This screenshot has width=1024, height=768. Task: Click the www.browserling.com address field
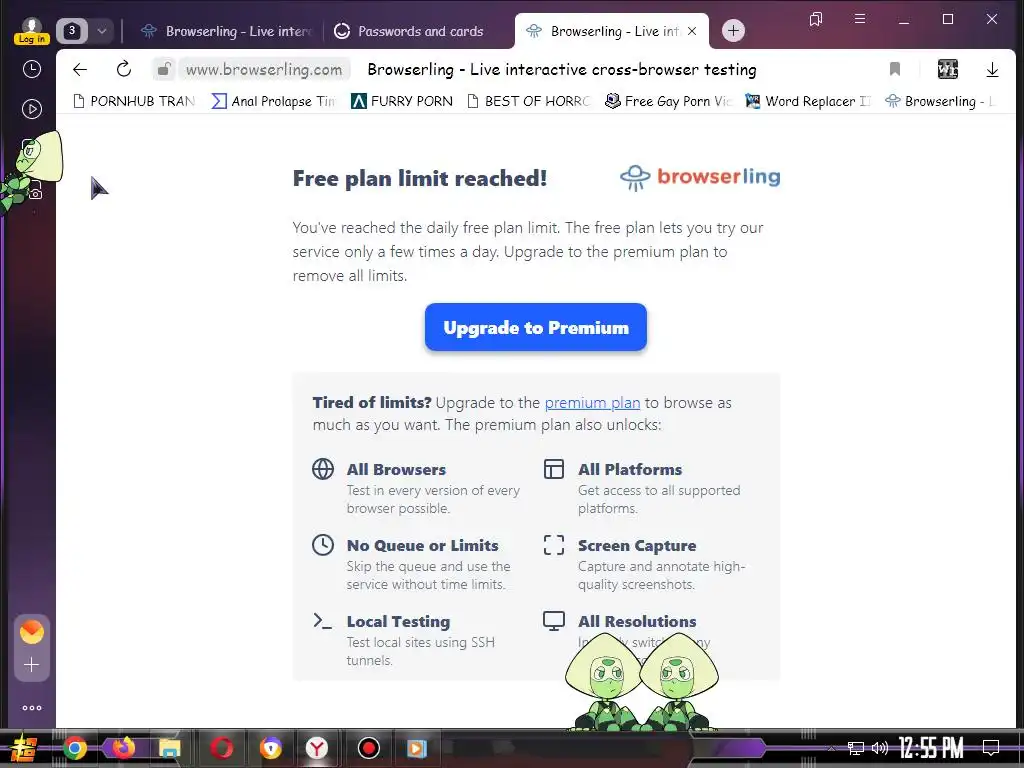point(264,69)
